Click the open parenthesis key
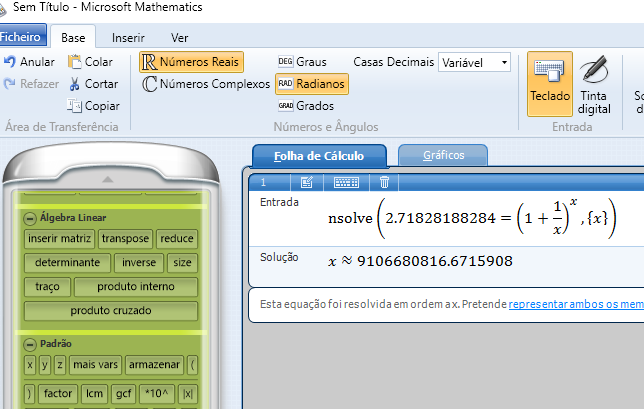The image size is (644, 409). (x=192, y=365)
